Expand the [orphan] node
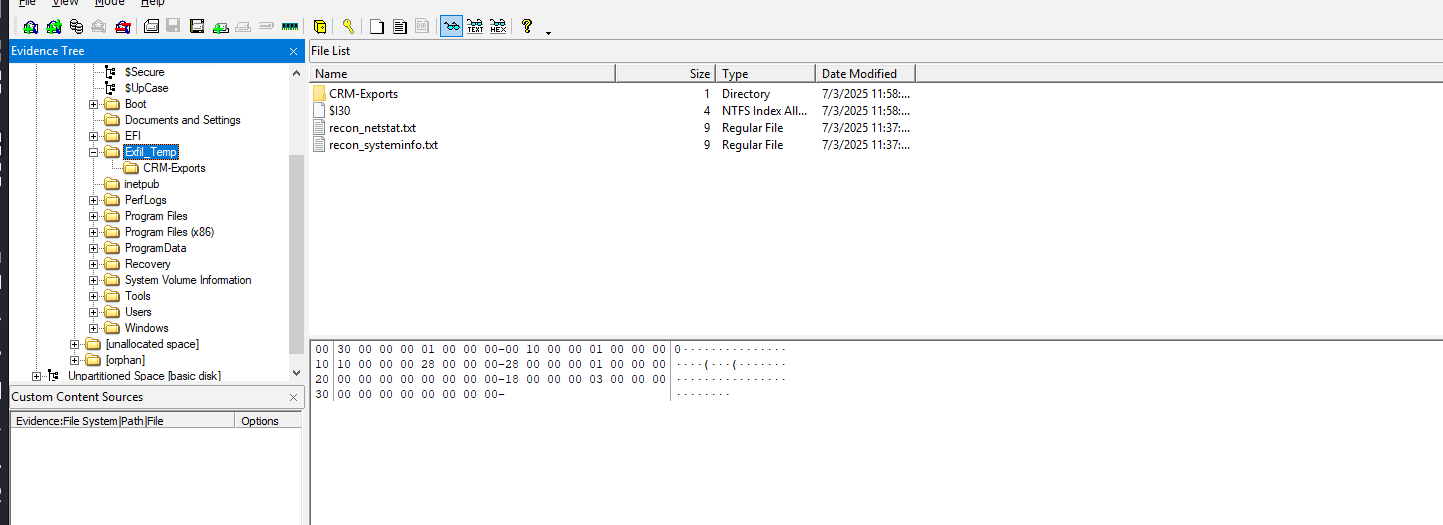The height and width of the screenshot is (525, 1443). 75,360
